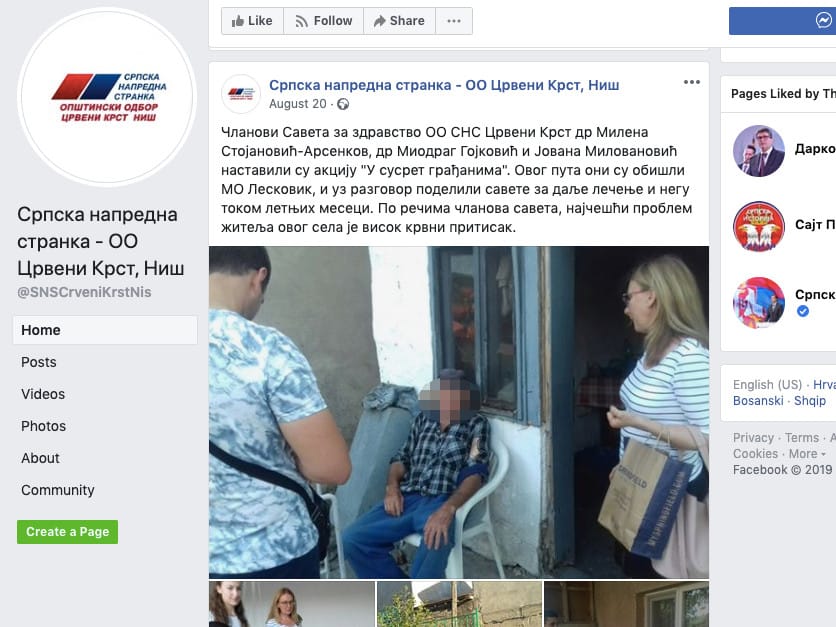Viewport: 836px width, 627px height.
Task: Click the green Create a Page button
Action: point(68,532)
